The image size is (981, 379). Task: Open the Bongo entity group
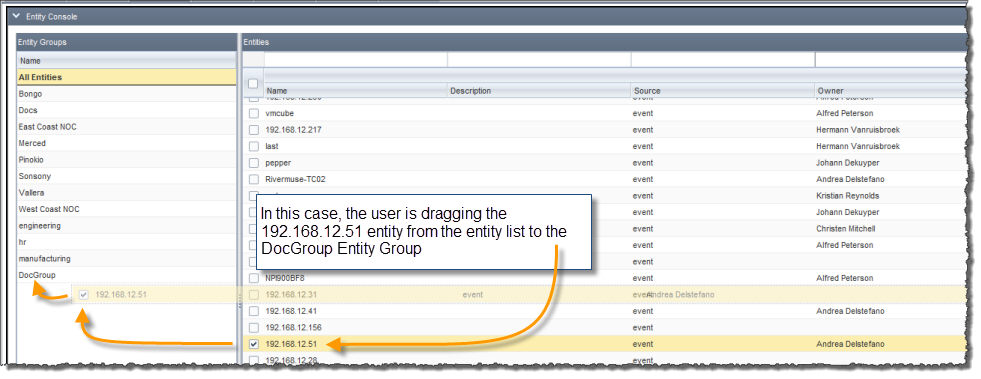[x=126, y=94]
